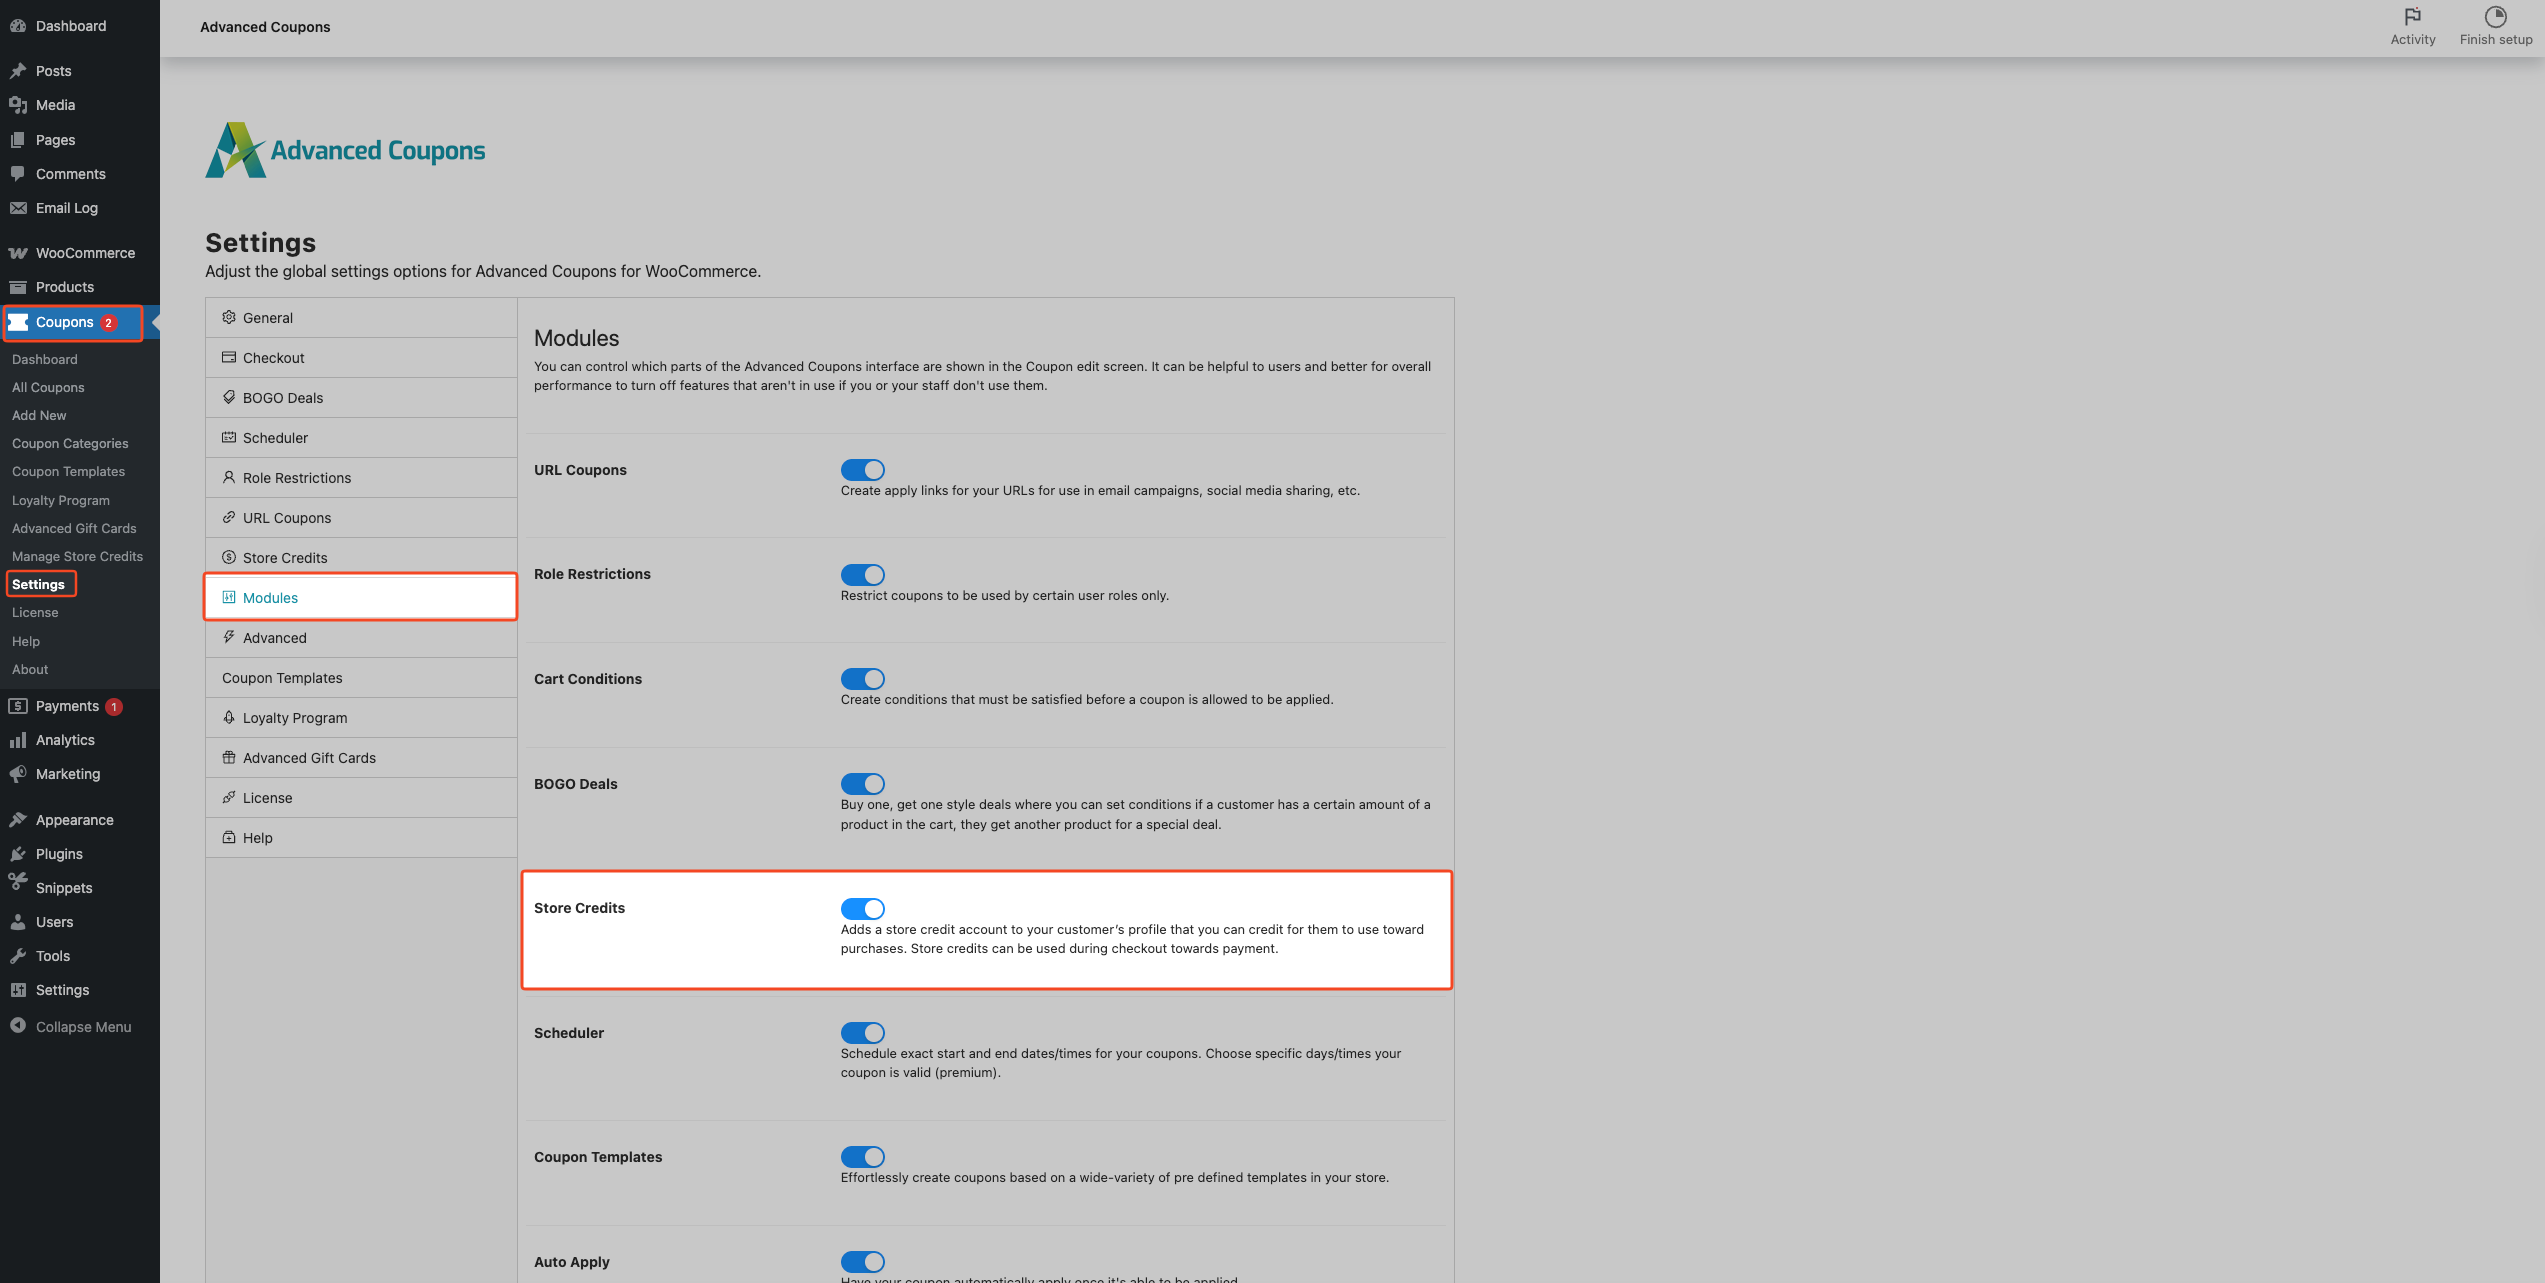Click the WooCommerce icon in the sidebar

pyautogui.click(x=18, y=253)
